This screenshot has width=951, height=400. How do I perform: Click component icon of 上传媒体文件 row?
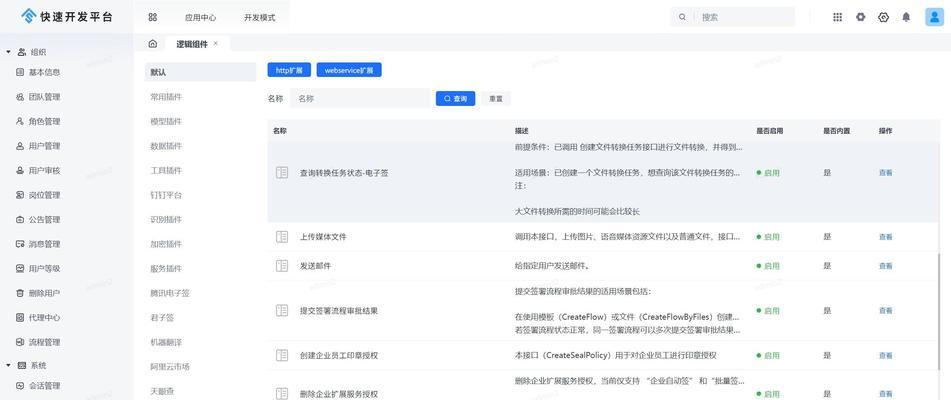[282, 237]
